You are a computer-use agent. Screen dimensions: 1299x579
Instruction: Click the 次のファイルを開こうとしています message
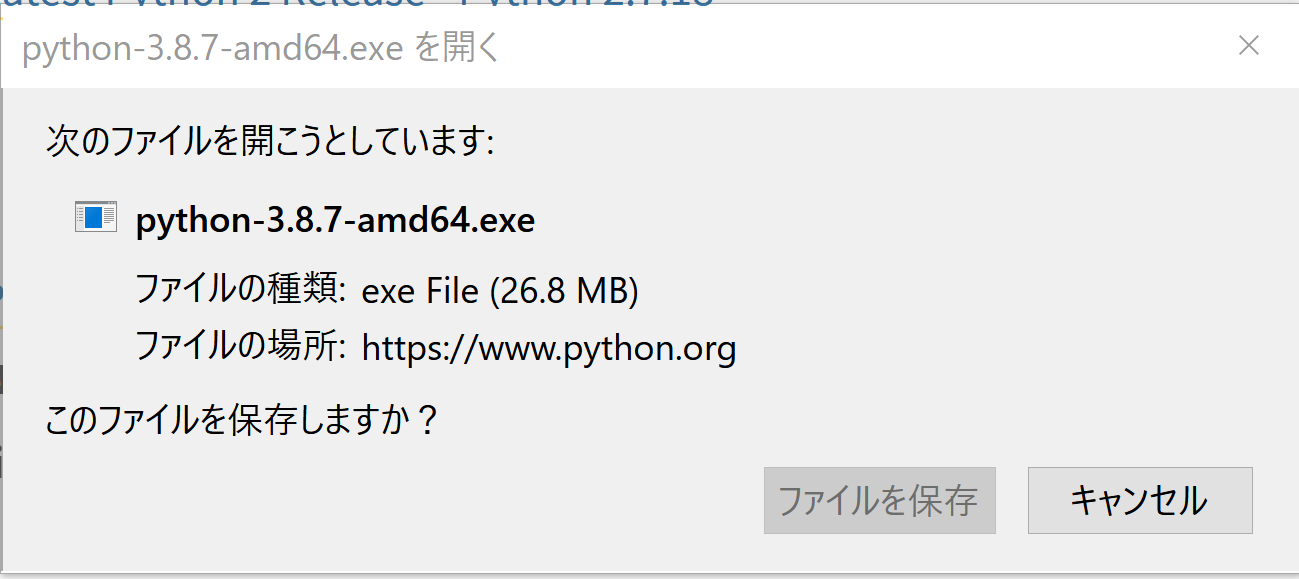[270, 142]
